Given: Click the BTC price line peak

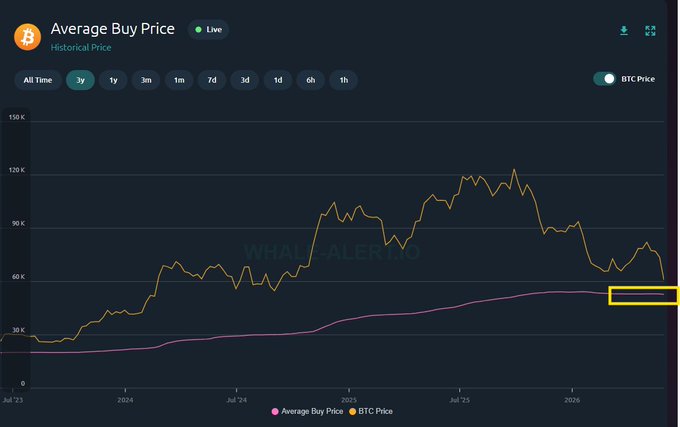Looking at the screenshot, I should [514, 169].
